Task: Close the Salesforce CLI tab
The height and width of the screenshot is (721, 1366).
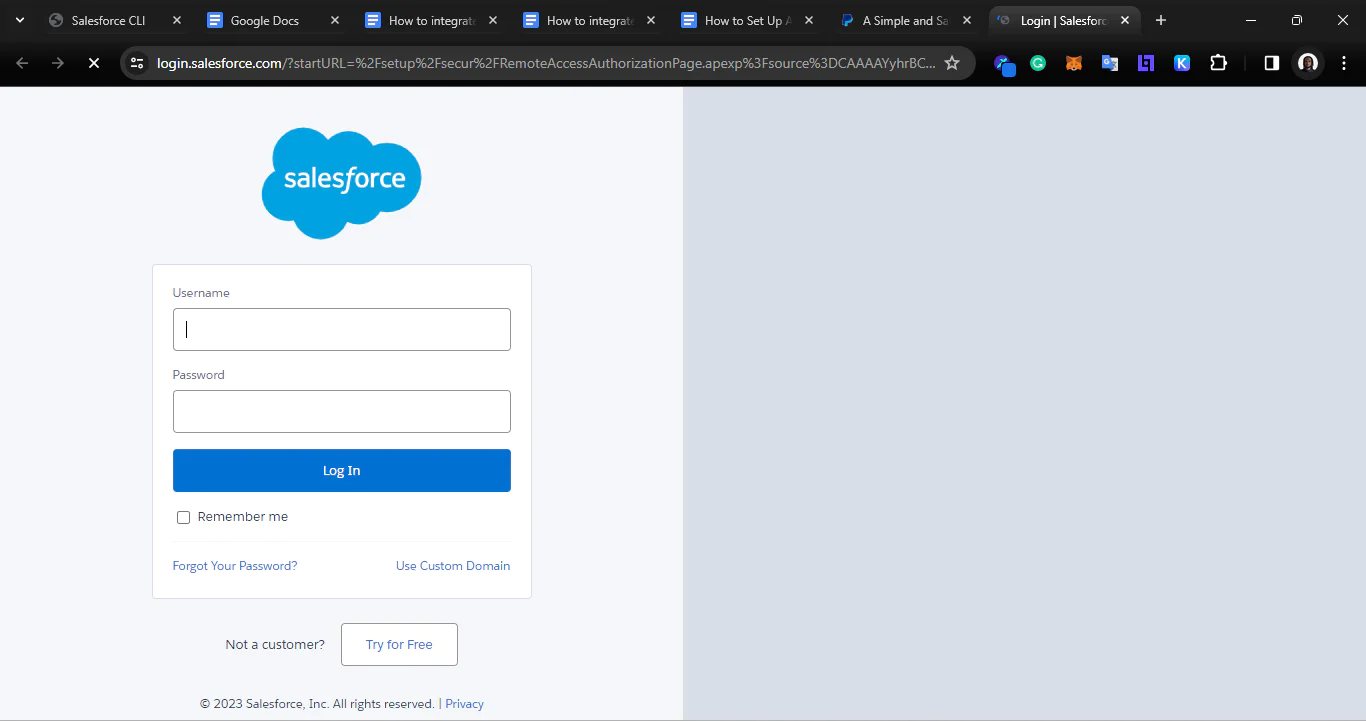Action: (177, 20)
